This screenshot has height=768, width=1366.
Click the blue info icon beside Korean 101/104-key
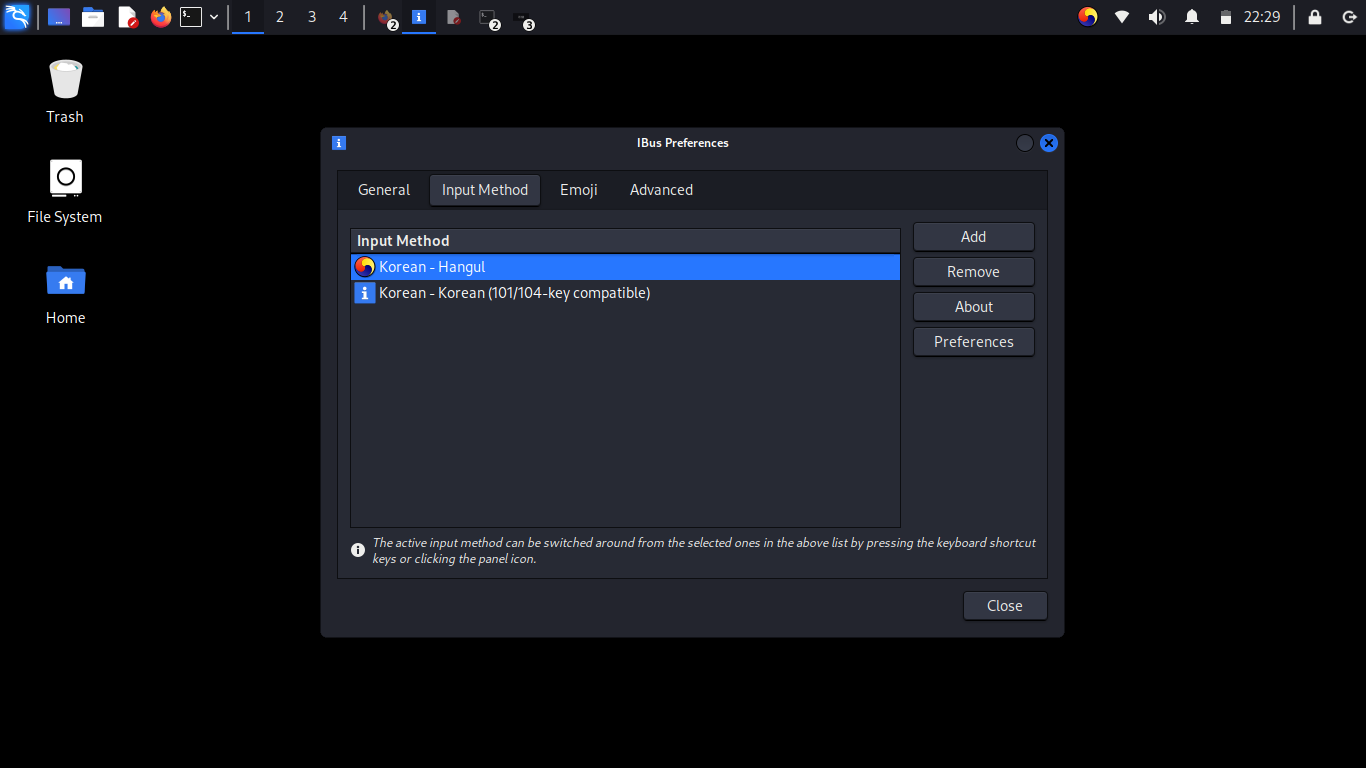tap(365, 293)
